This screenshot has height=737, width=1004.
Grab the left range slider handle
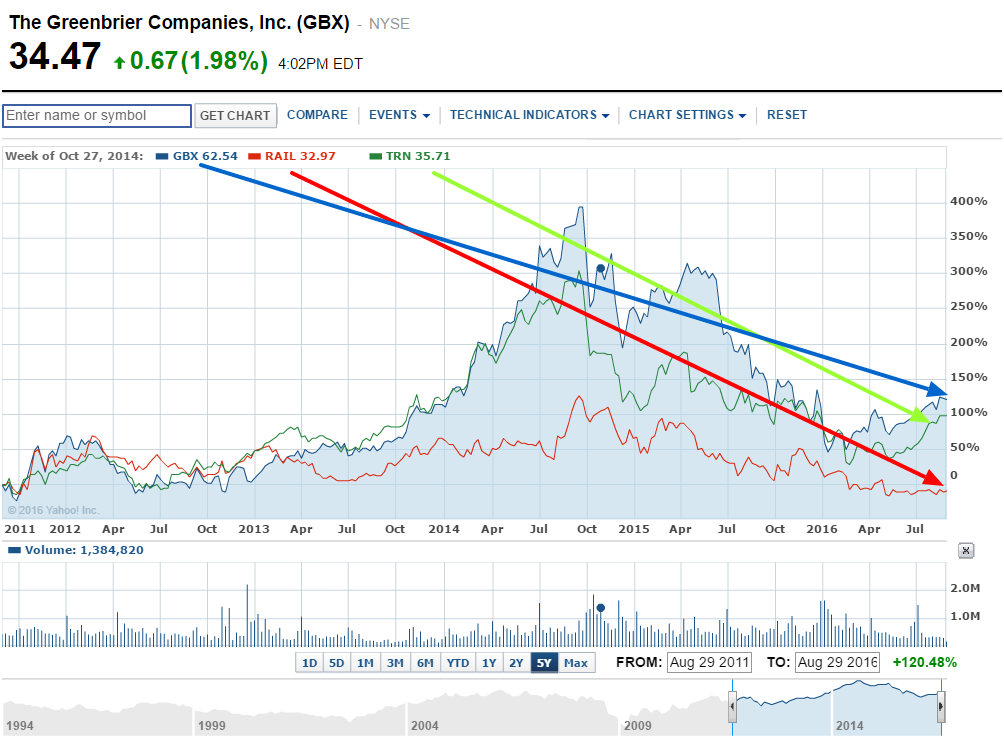(733, 707)
